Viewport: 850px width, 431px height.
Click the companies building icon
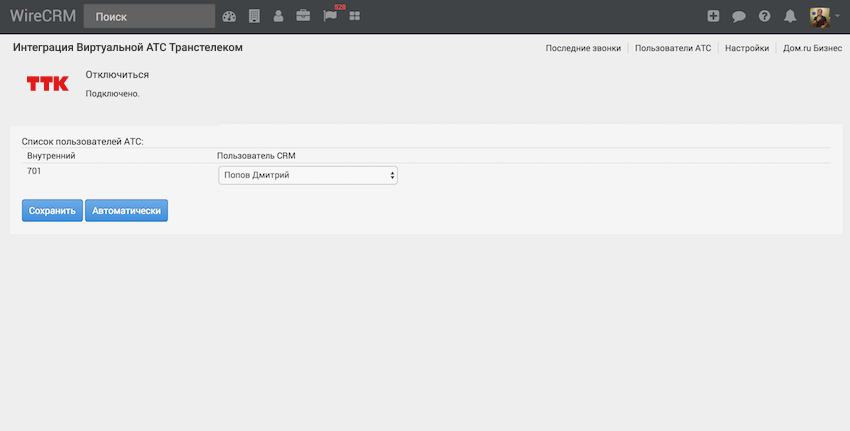(254, 16)
